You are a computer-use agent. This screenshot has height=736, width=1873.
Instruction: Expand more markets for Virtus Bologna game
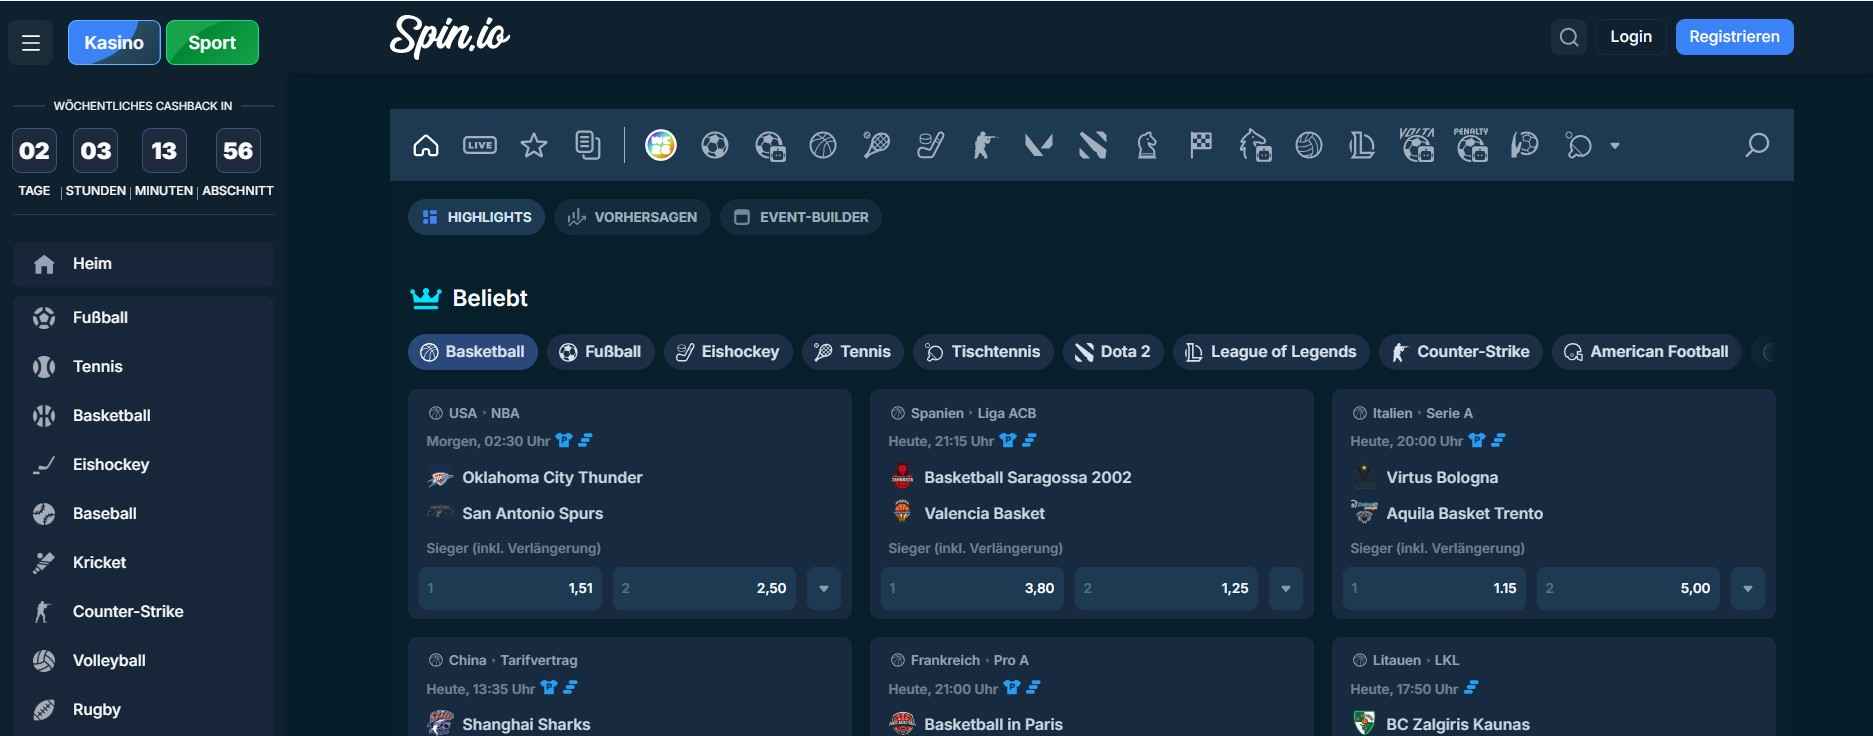click(1748, 589)
